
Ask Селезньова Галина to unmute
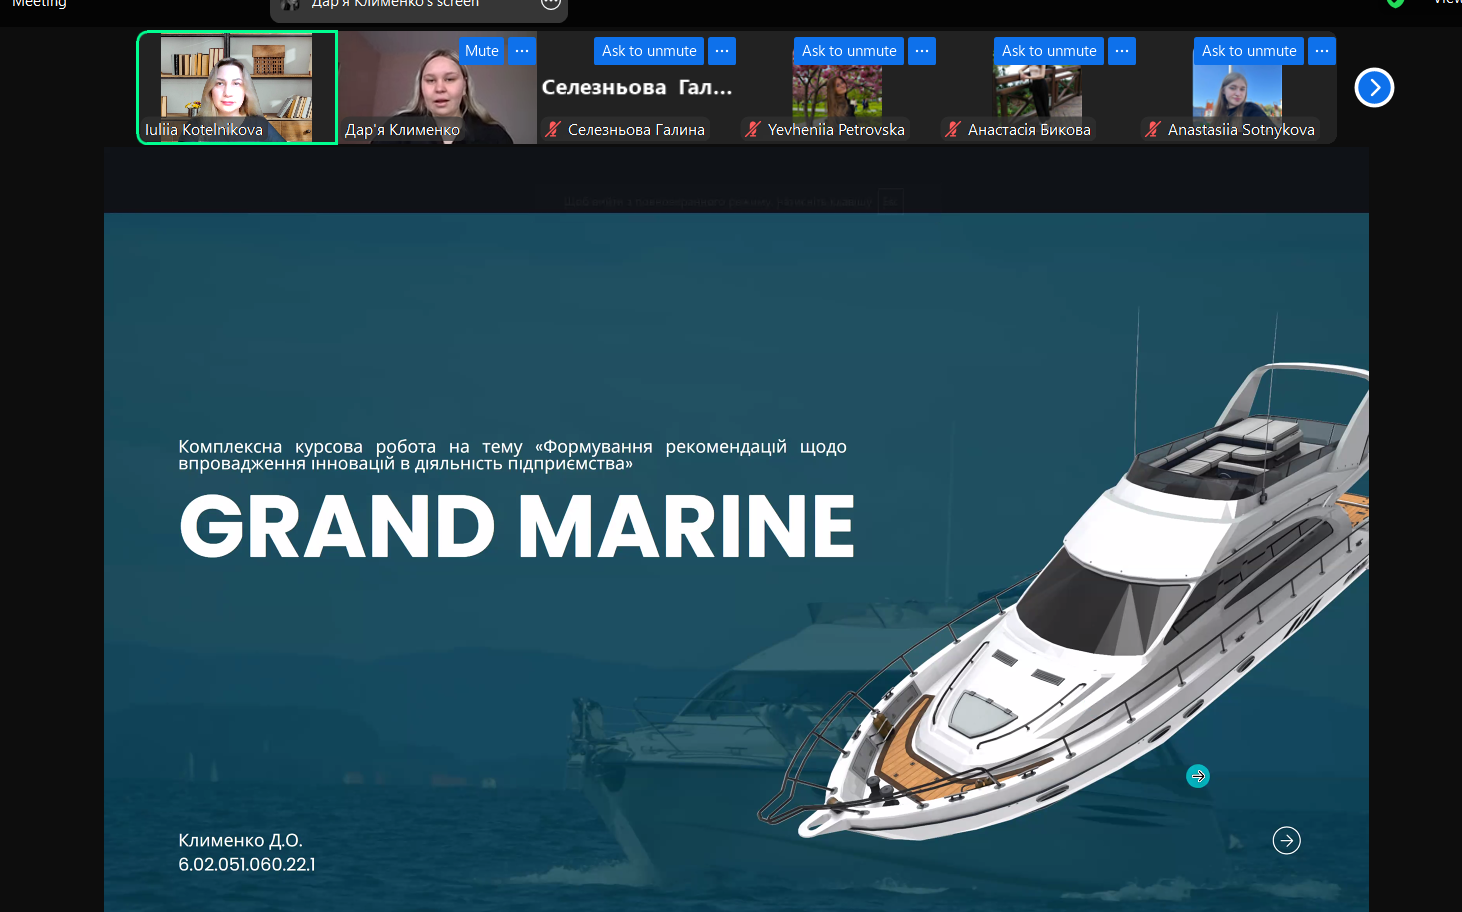coord(649,51)
